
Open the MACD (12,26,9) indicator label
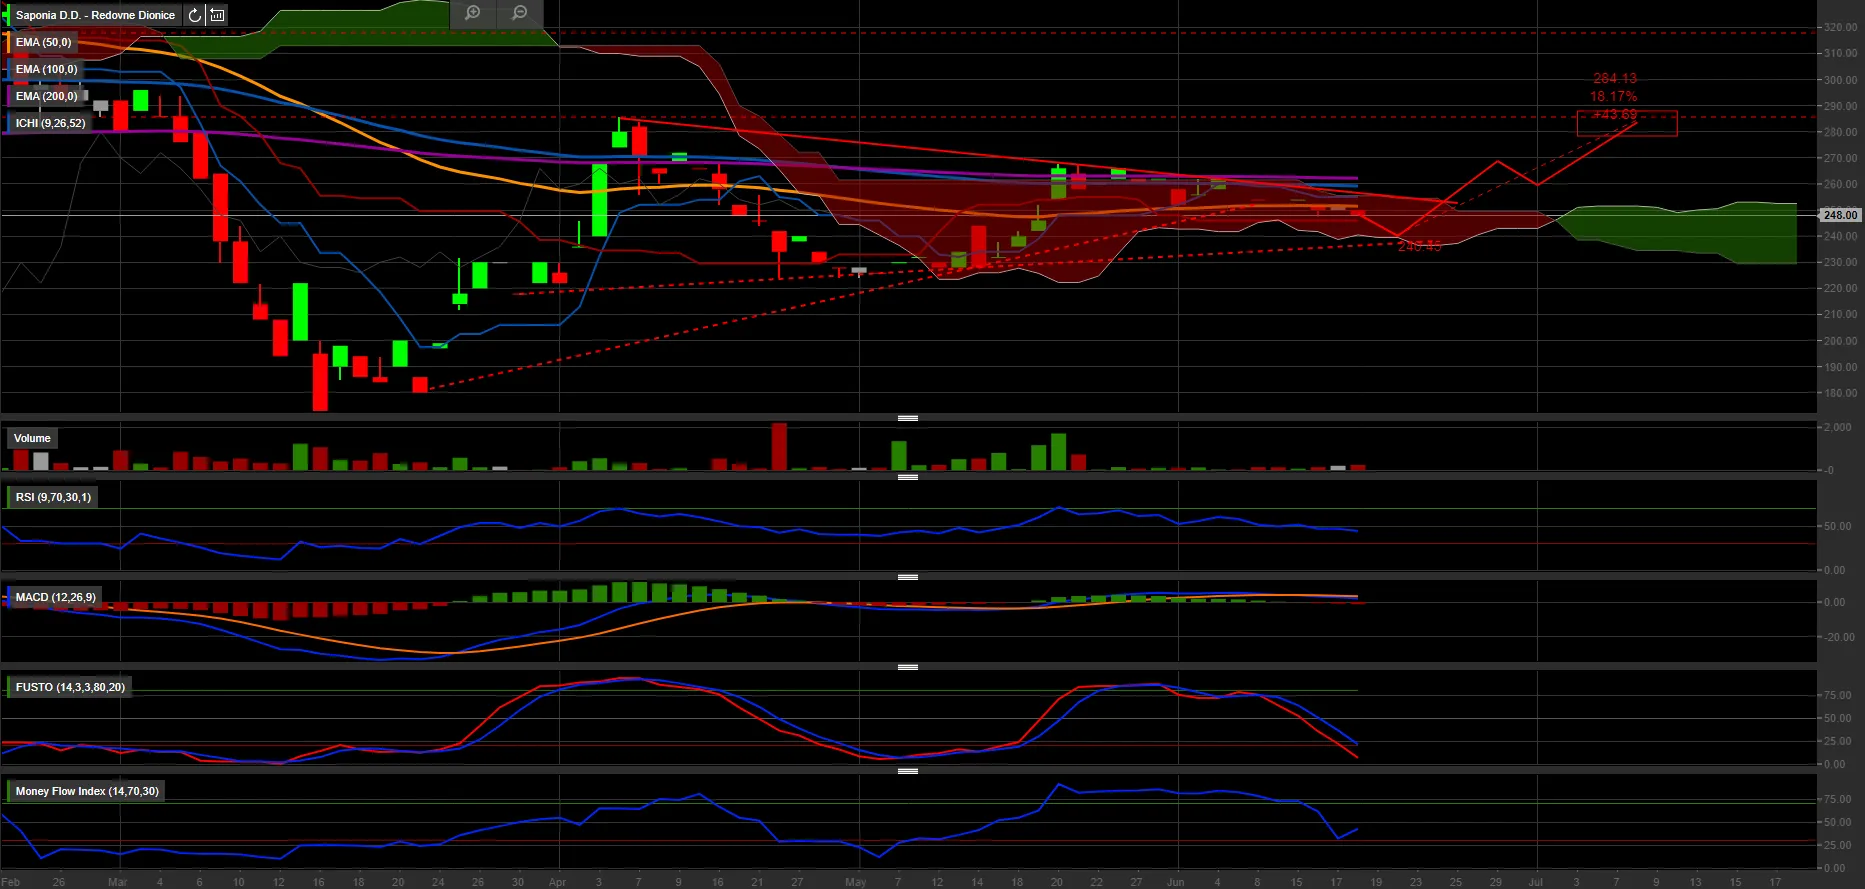(56, 597)
